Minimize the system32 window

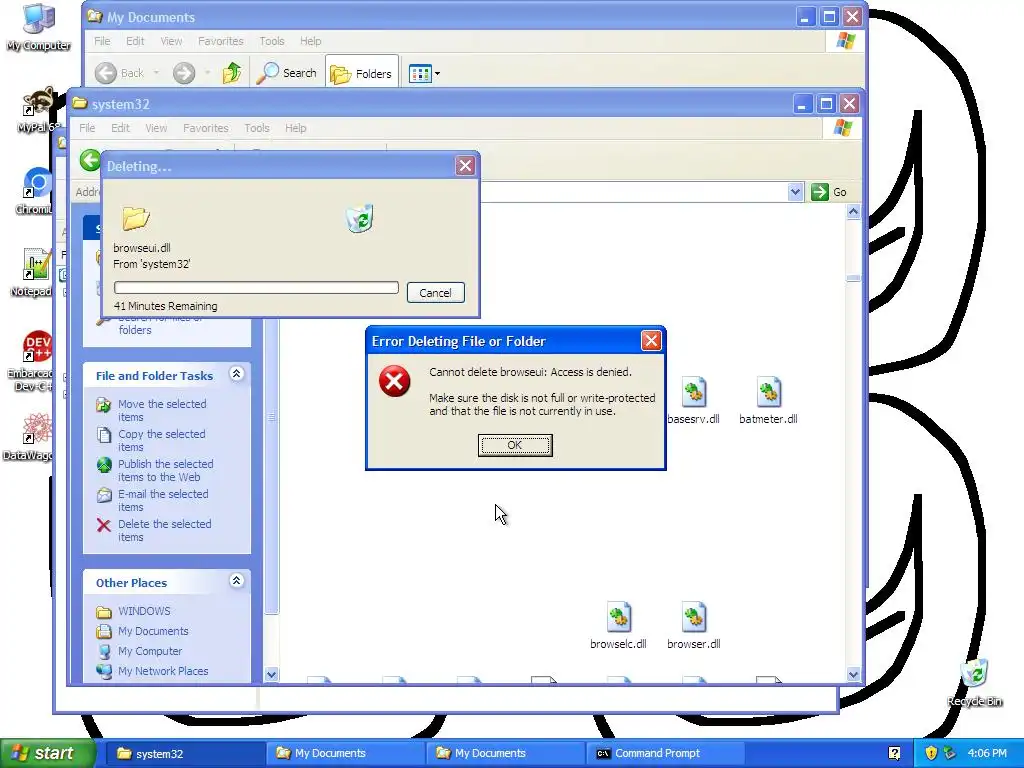tap(803, 104)
